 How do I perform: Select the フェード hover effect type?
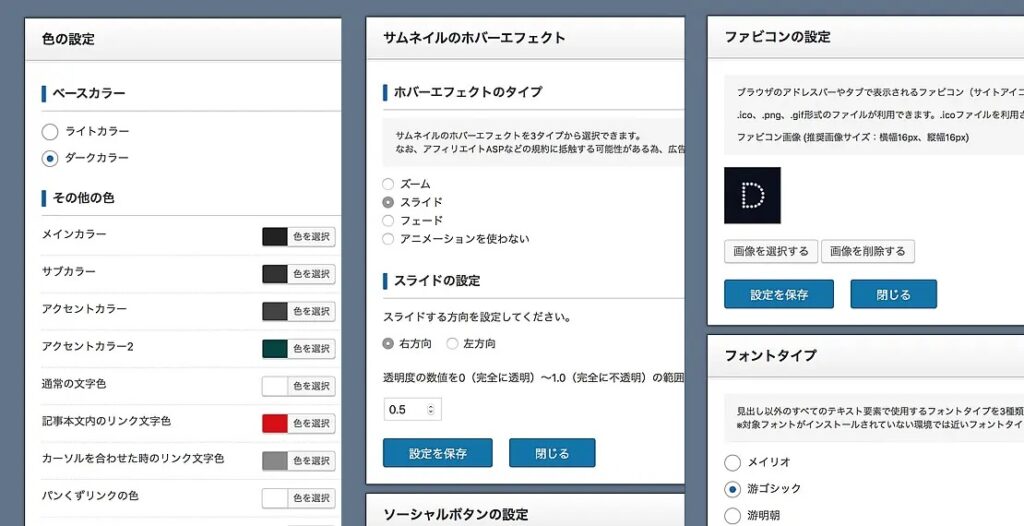click(x=388, y=221)
